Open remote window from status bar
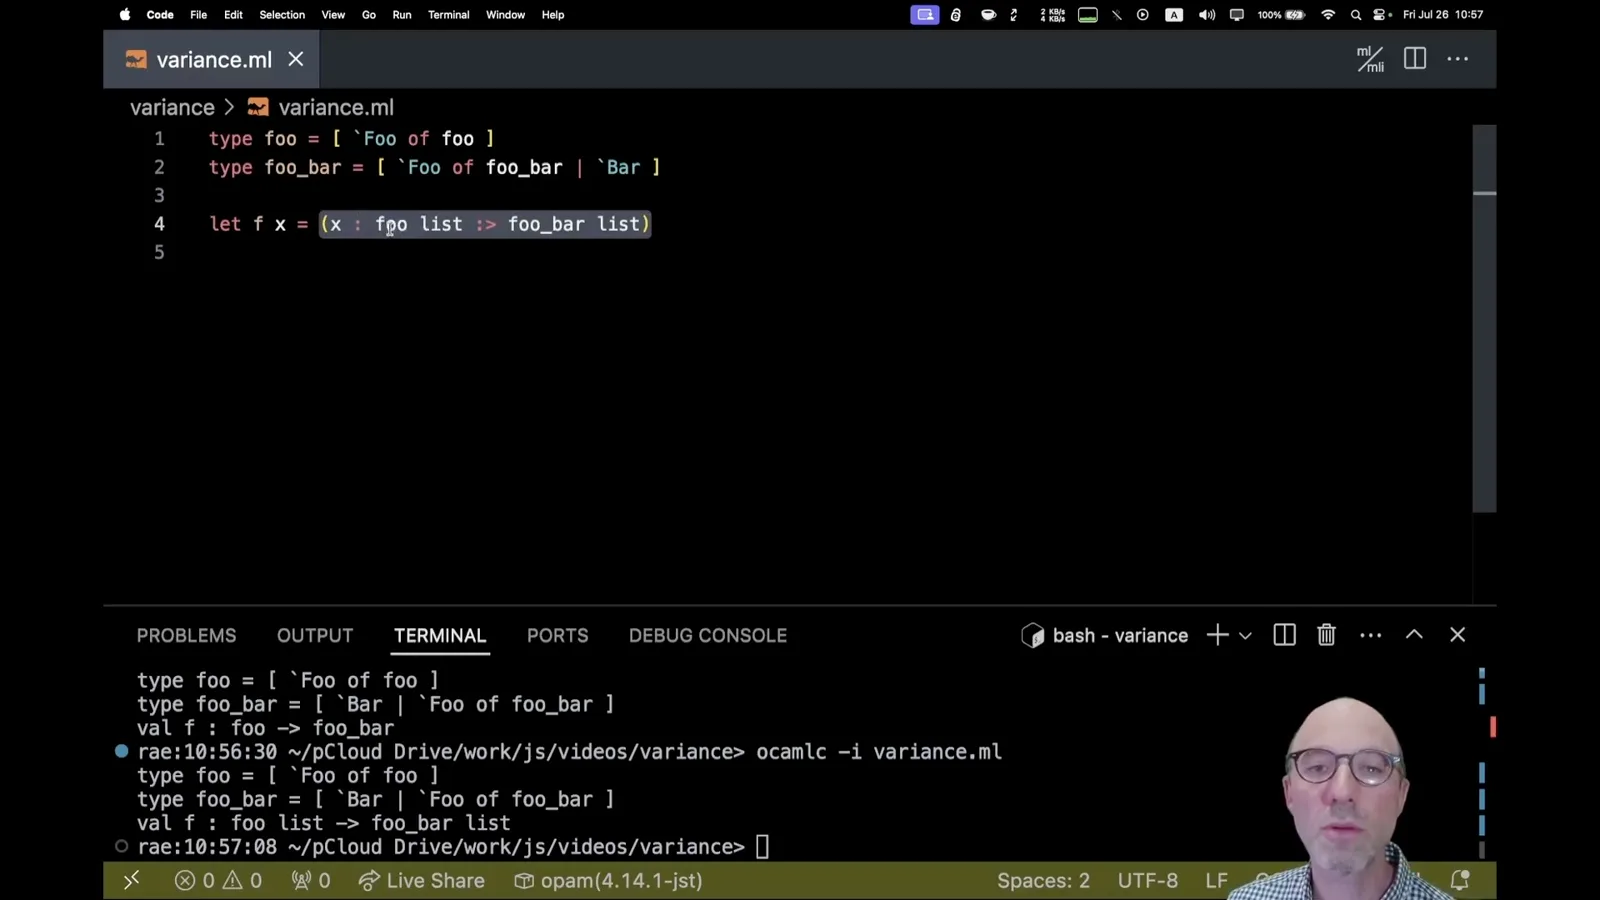Image resolution: width=1600 pixels, height=900 pixels. point(131,880)
